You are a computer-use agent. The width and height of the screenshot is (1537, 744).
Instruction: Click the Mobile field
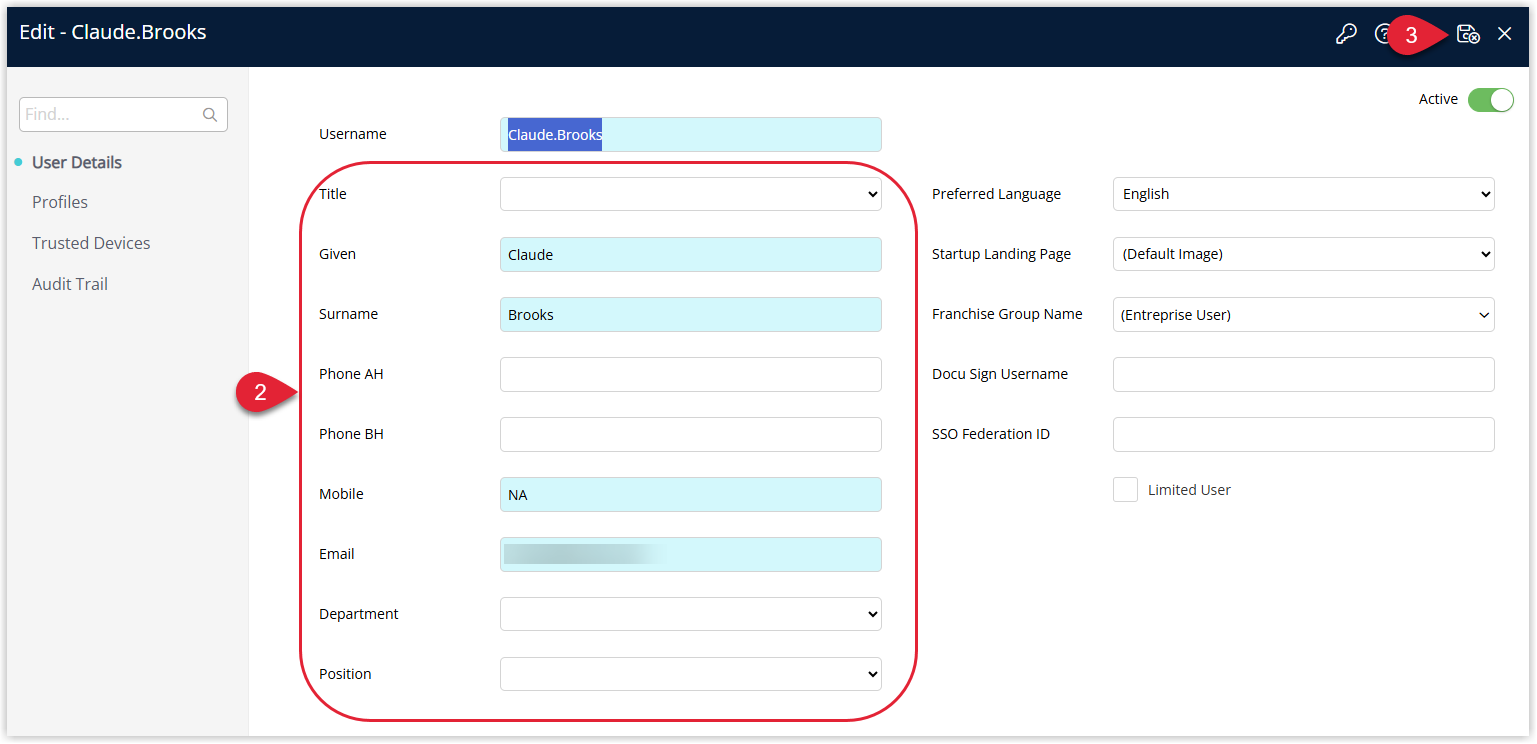click(691, 494)
